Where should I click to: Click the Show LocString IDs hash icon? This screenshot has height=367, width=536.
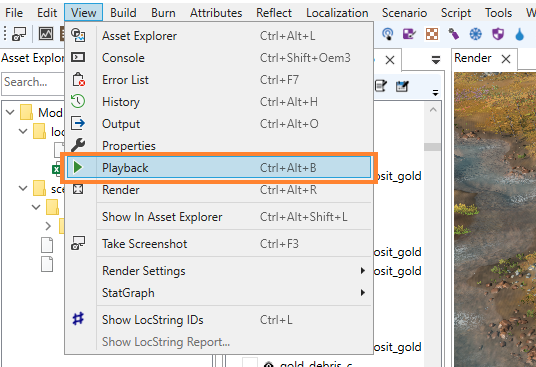click(x=78, y=319)
